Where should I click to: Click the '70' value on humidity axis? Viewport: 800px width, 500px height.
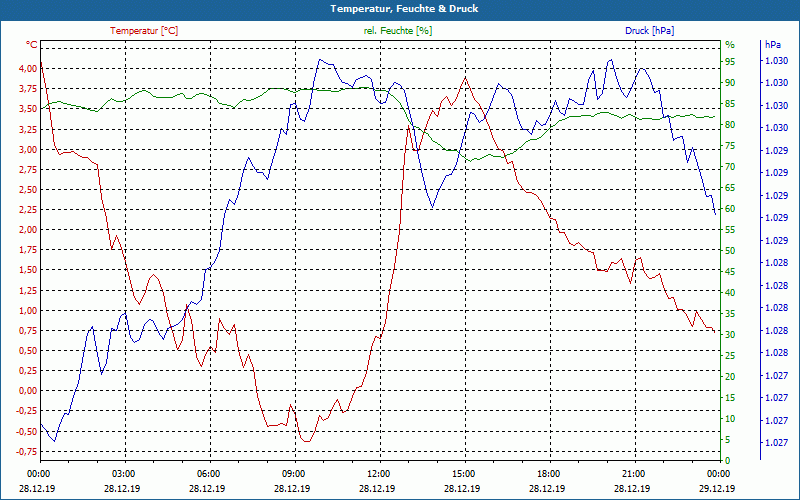click(x=730, y=167)
